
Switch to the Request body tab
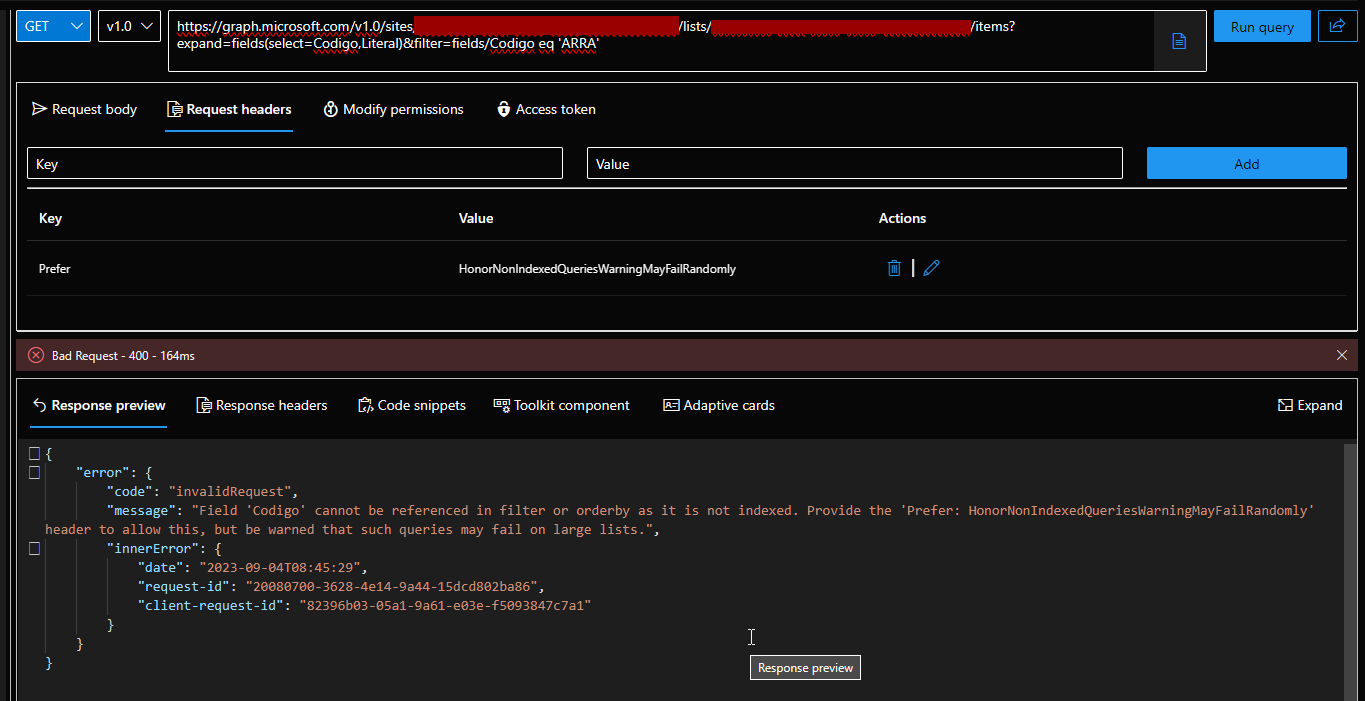(84, 109)
